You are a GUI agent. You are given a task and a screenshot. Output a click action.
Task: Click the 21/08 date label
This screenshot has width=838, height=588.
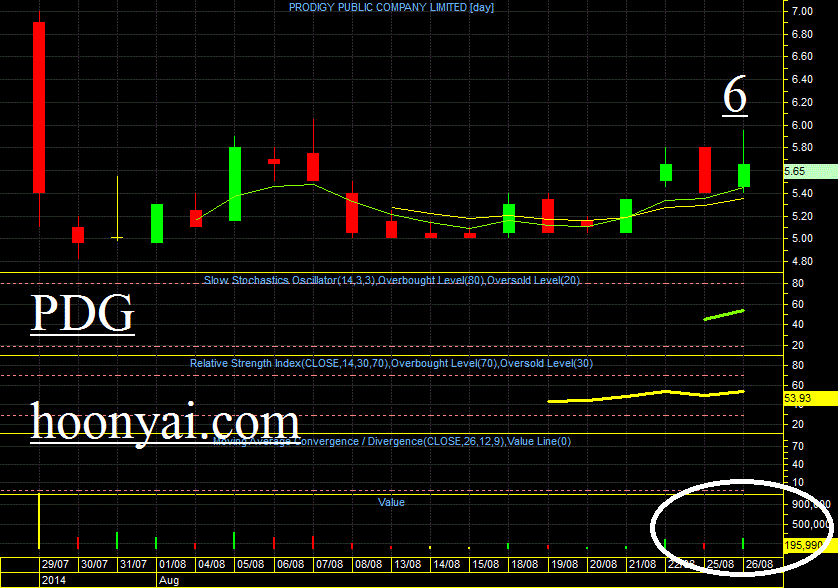pyautogui.click(x=642, y=564)
